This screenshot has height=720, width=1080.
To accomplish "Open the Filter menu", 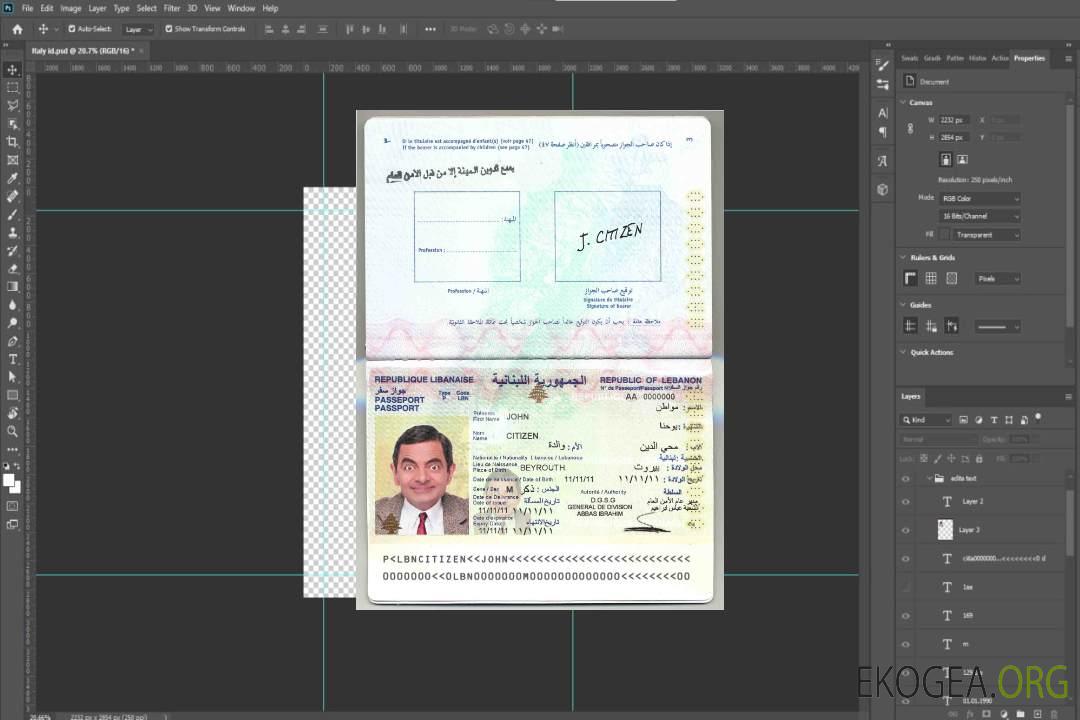I will 172,8.
